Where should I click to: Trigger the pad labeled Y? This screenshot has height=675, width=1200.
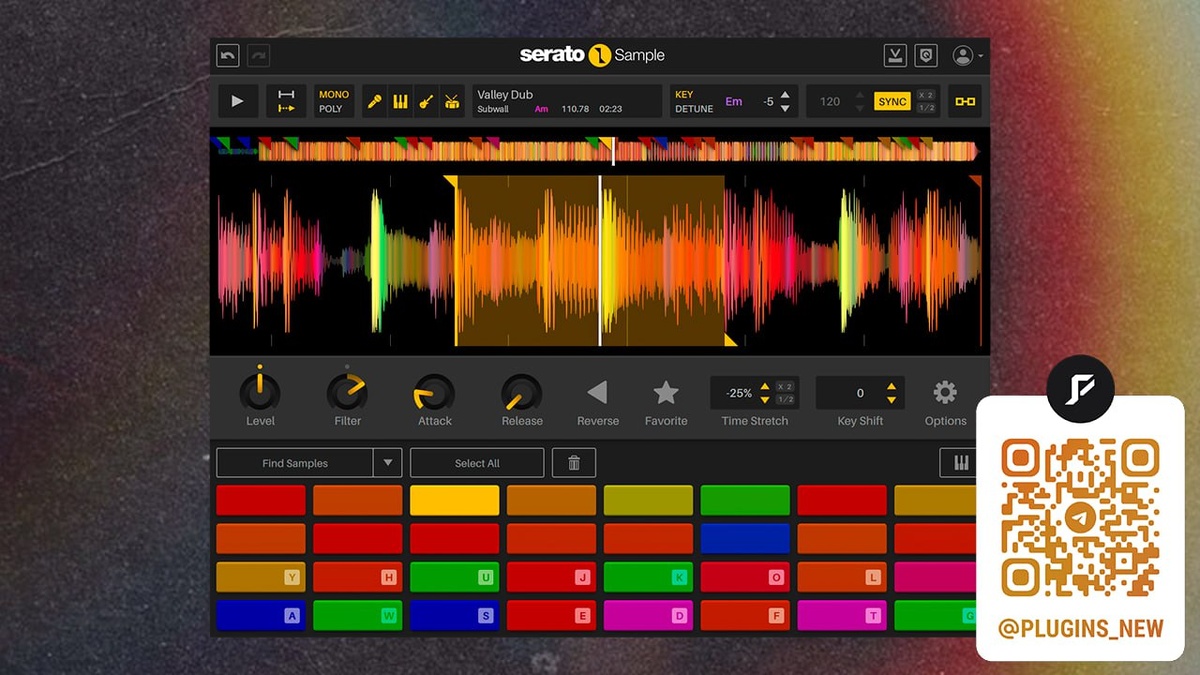261,577
